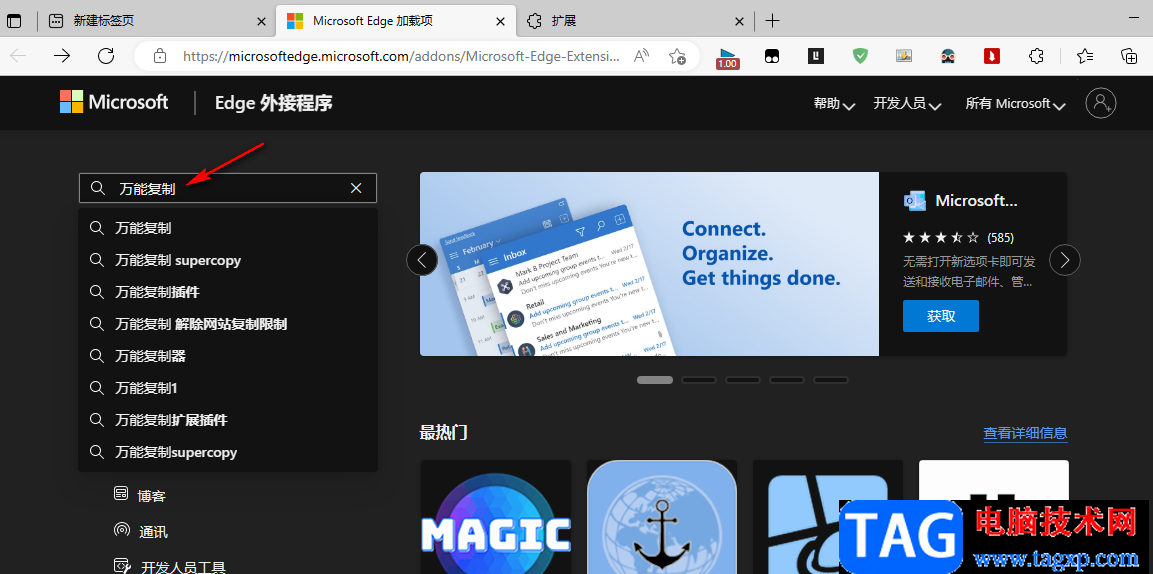Choose suggestion 万能复制supercopy without space
The image size is (1153, 574).
228,452
